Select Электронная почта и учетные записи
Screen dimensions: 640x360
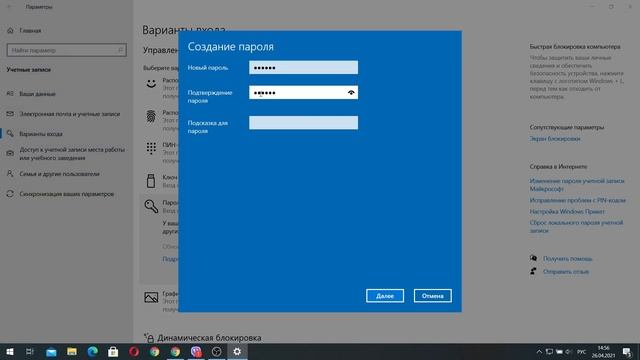pos(70,114)
